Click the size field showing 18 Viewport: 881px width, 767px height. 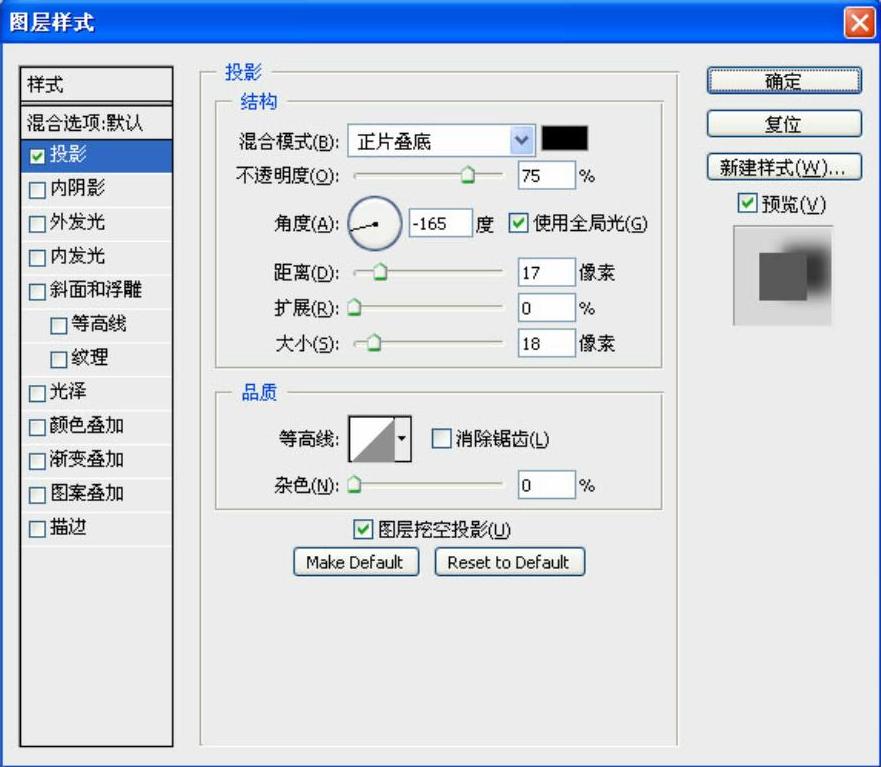[546, 343]
